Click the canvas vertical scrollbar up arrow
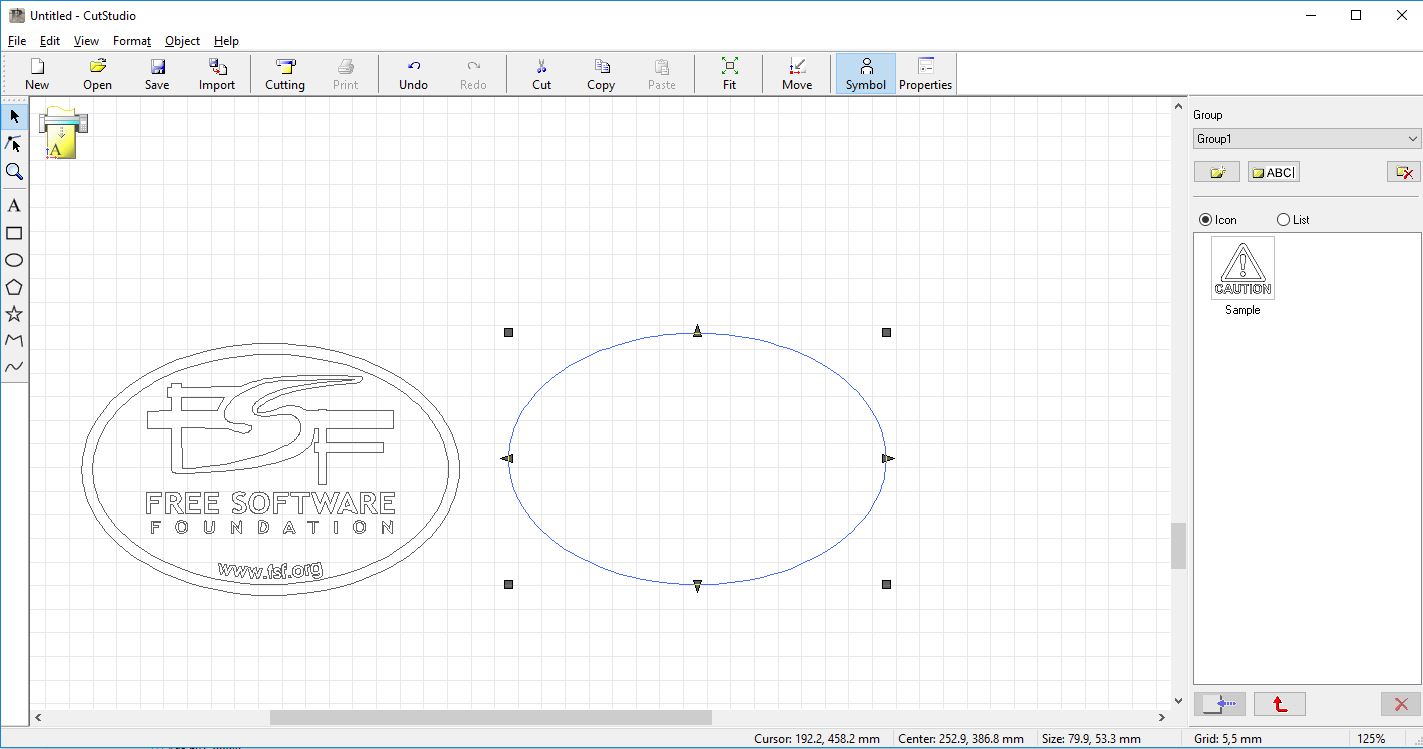 tap(1178, 106)
